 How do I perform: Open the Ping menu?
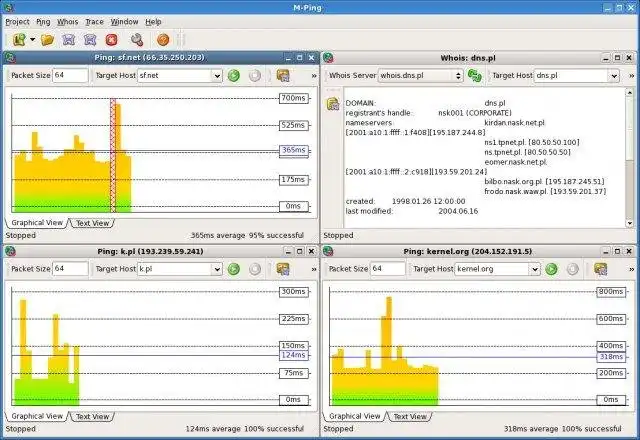[43, 22]
